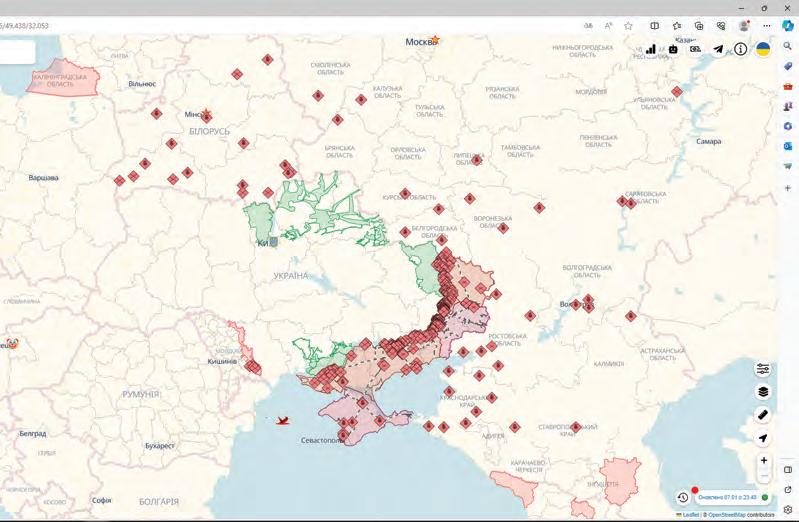This screenshot has width=799, height=522.
Task: Click the Смоленська область label
Action: coord(330,69)
